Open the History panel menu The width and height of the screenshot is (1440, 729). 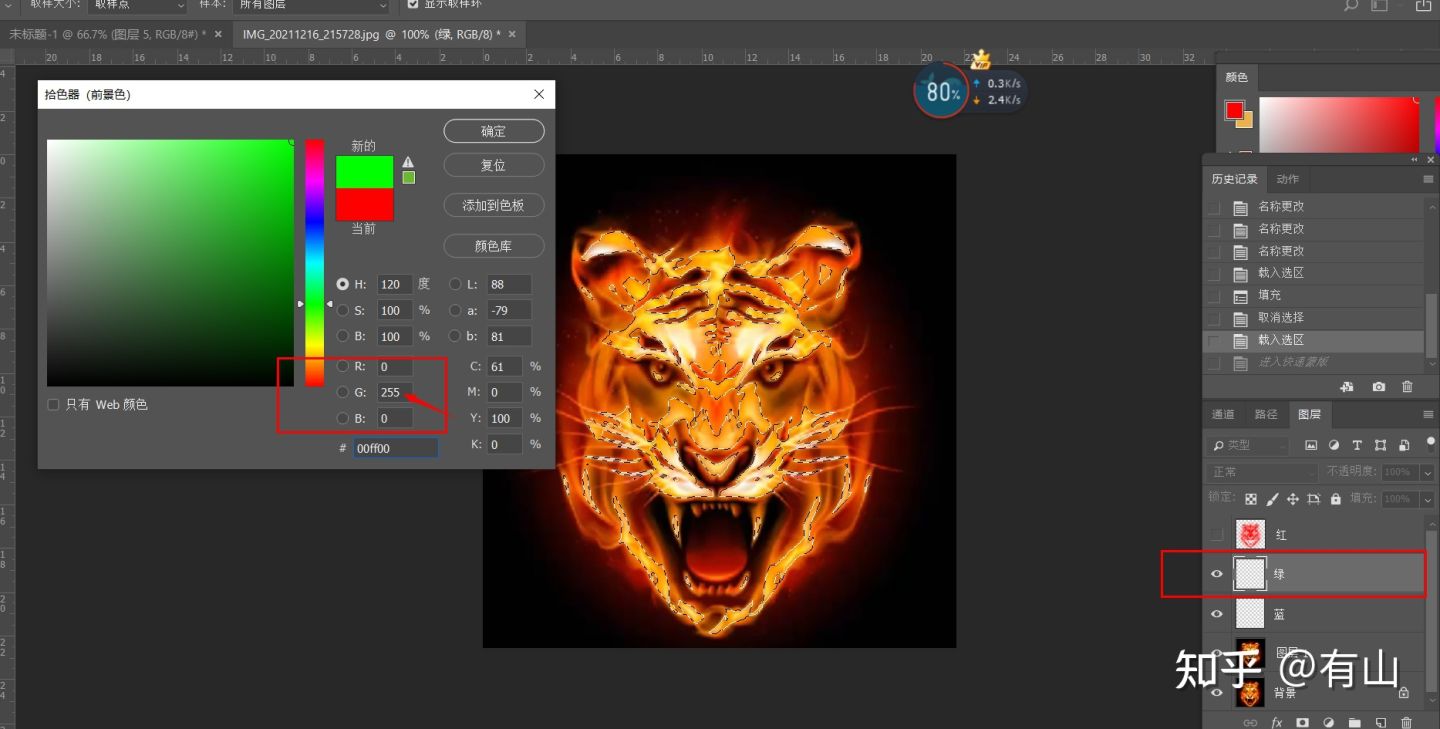tap(1428, 179)
